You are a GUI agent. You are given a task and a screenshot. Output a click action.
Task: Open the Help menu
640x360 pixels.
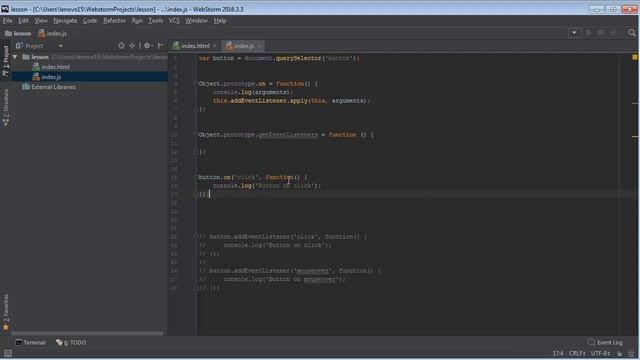click(220, 20)
